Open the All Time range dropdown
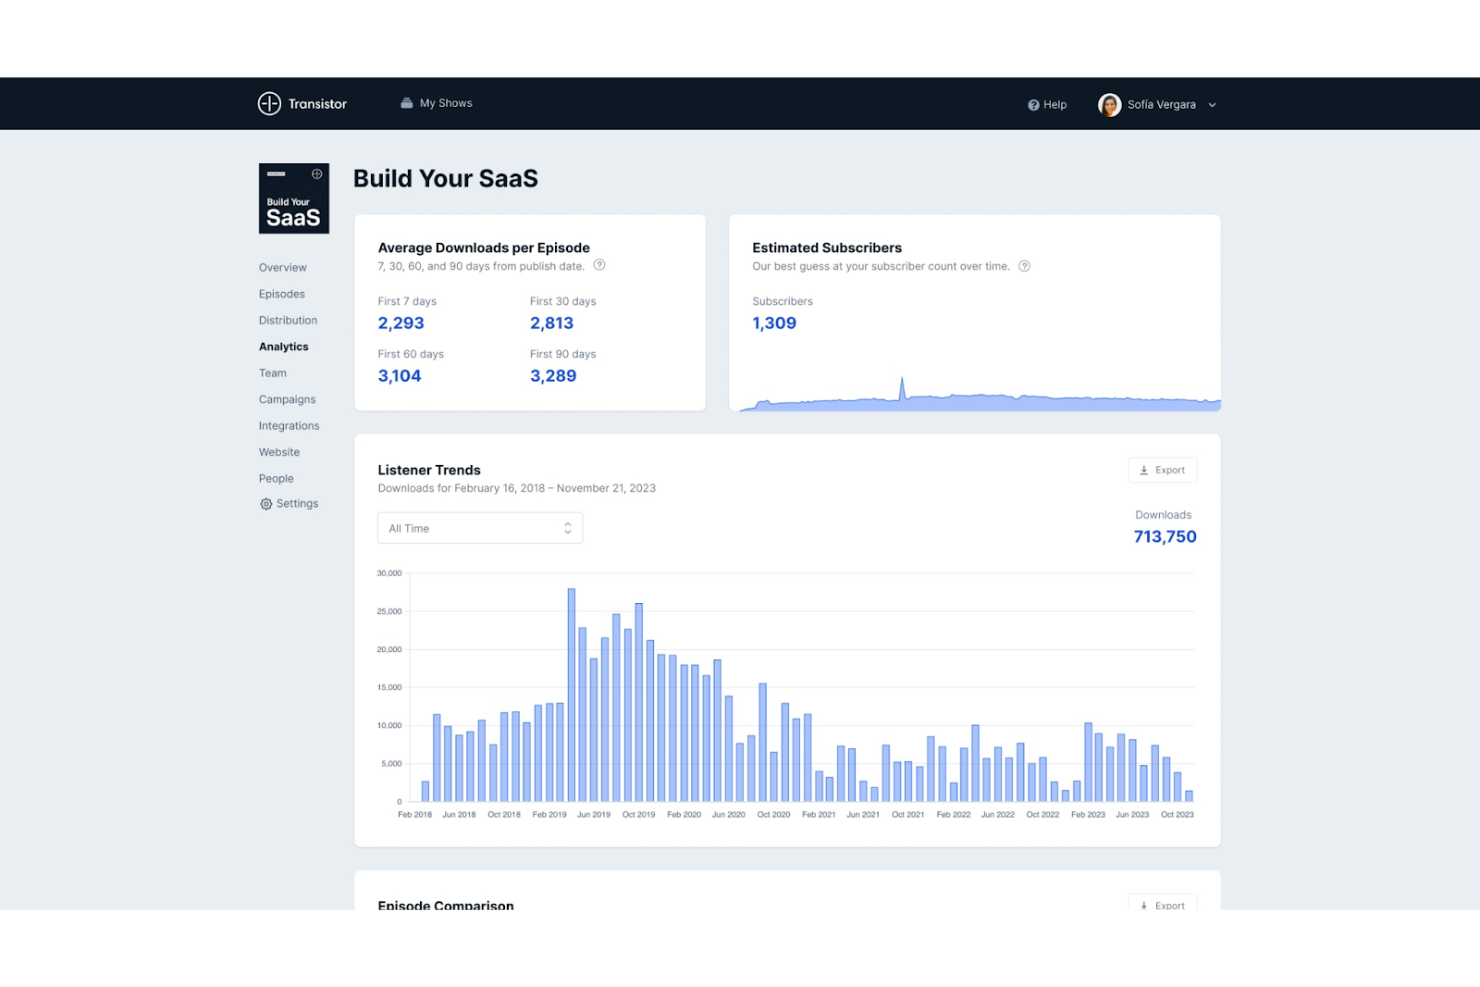1480x987 pixels. click(480, 528)
